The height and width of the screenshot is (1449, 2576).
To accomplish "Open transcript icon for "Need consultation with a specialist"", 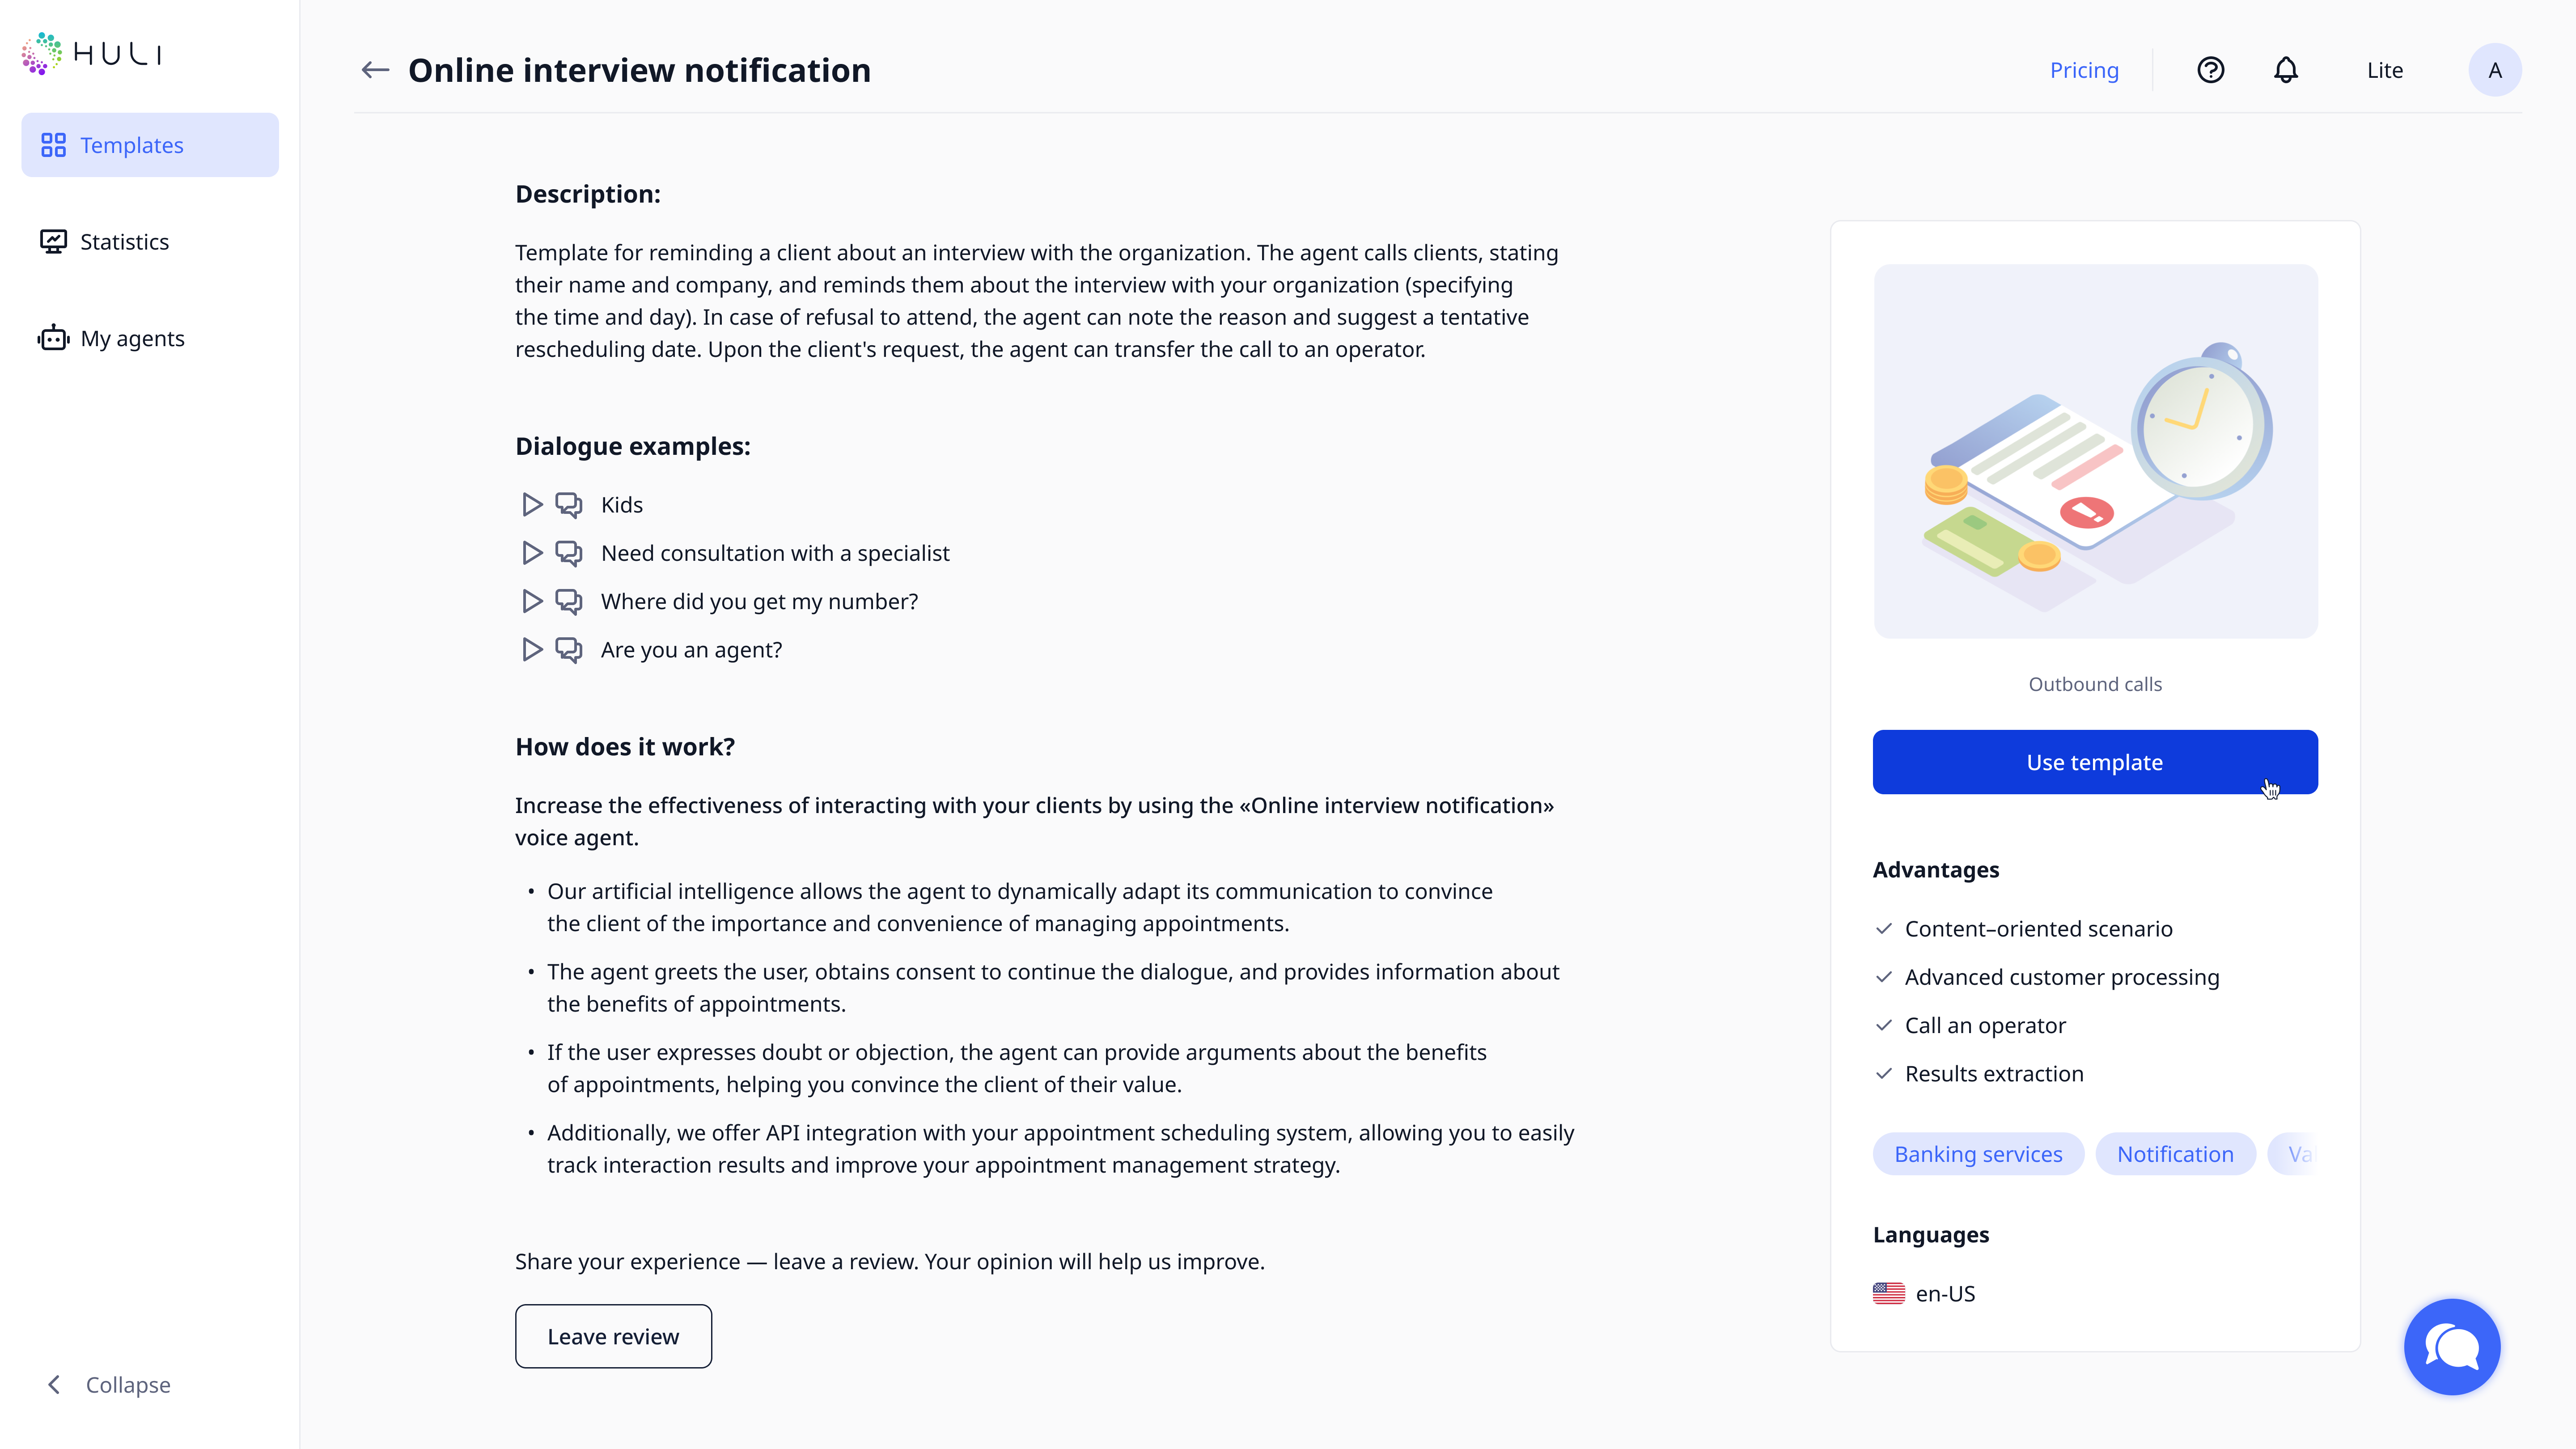I will pos(569,553).
